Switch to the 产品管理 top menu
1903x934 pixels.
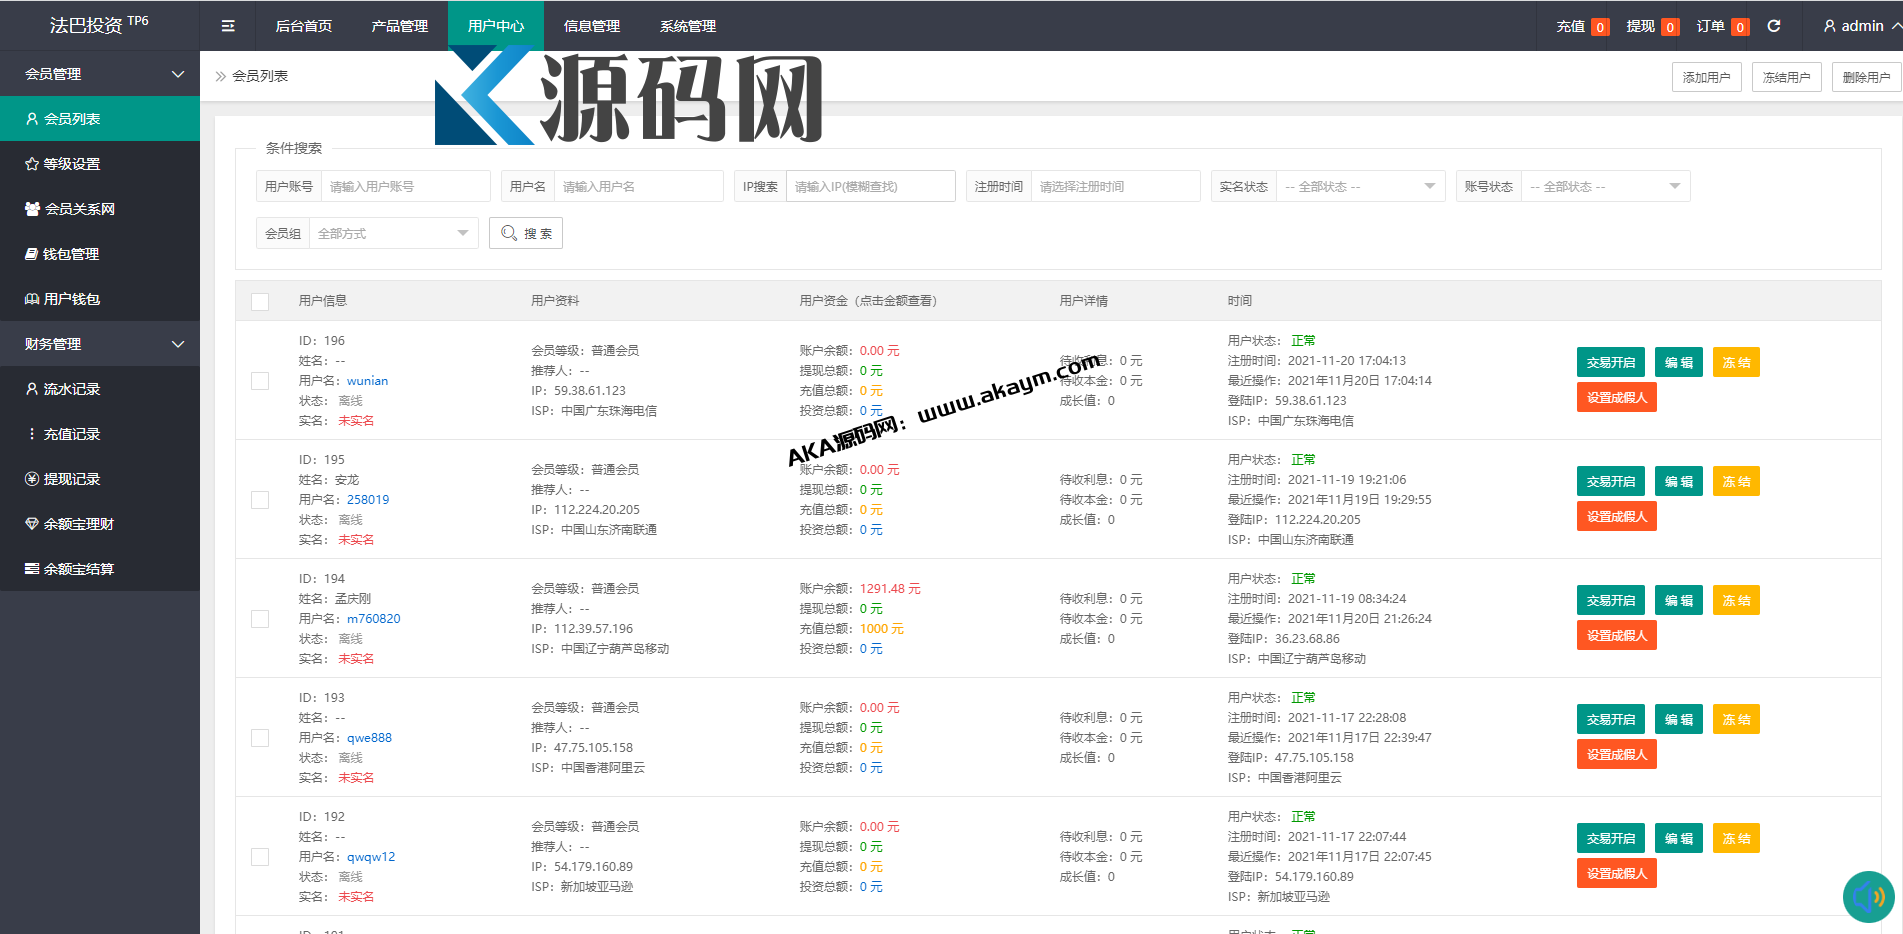click(399, 26)
